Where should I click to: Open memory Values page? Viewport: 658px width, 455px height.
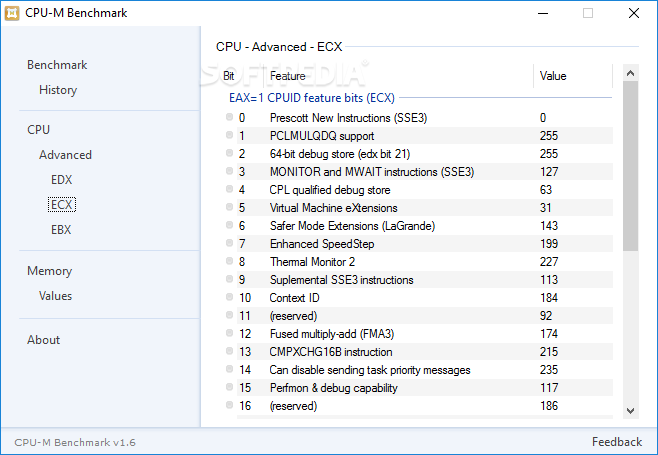click(x=55, y=296)
